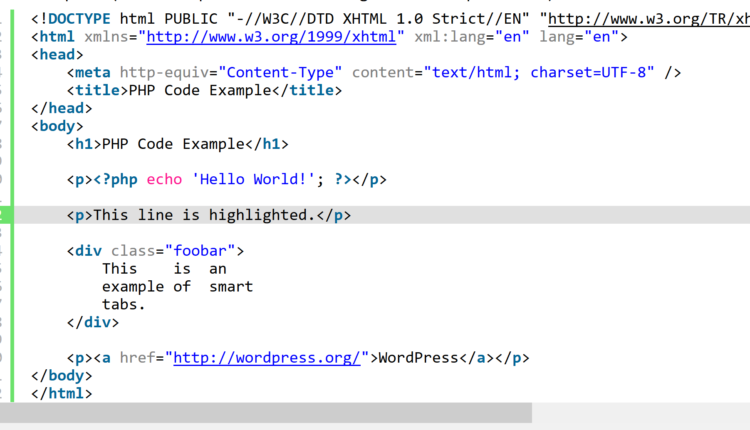The height and width of the screenshot is (430, 750).
Task: Click the closing </body> tag
Action: click(x=62, y=375)
